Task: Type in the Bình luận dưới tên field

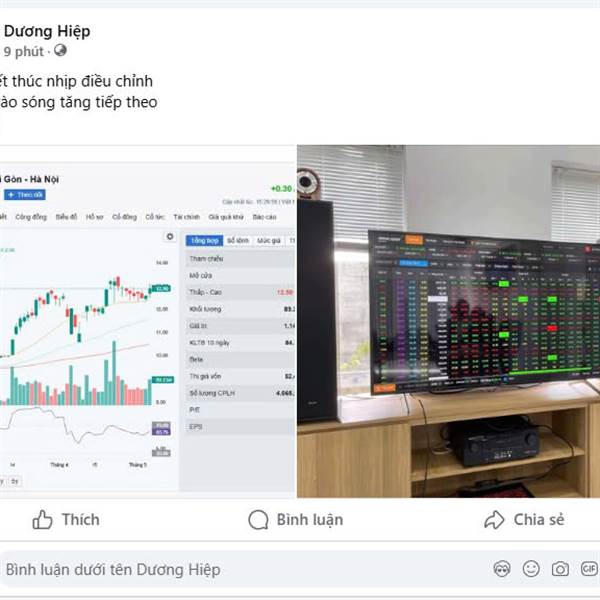Action: (245, 569)
